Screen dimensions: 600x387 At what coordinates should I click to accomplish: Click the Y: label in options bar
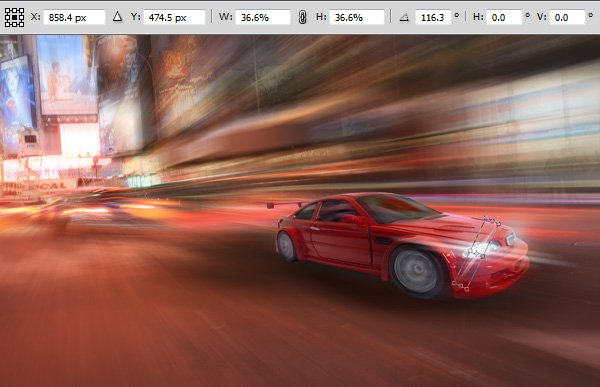tap(135, 17)
